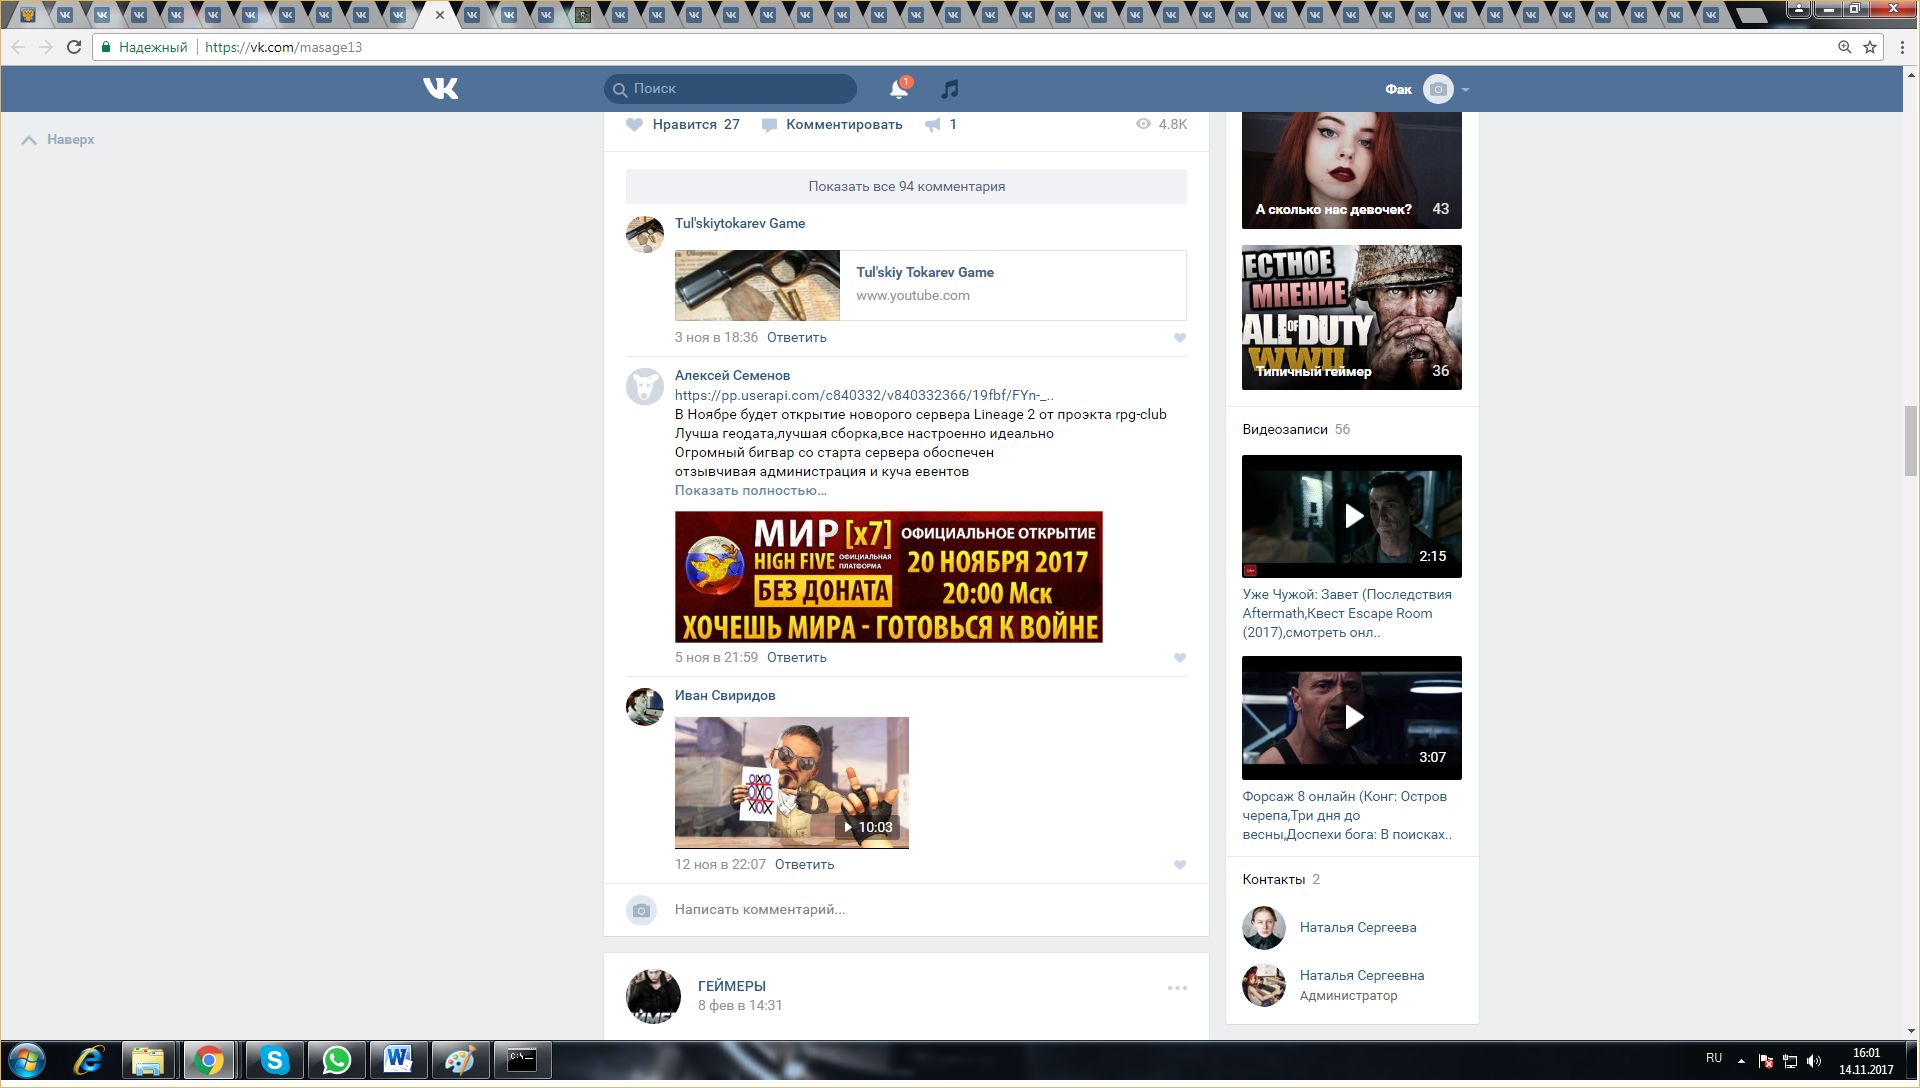Open the notifications bell icon

pos(899,89)
